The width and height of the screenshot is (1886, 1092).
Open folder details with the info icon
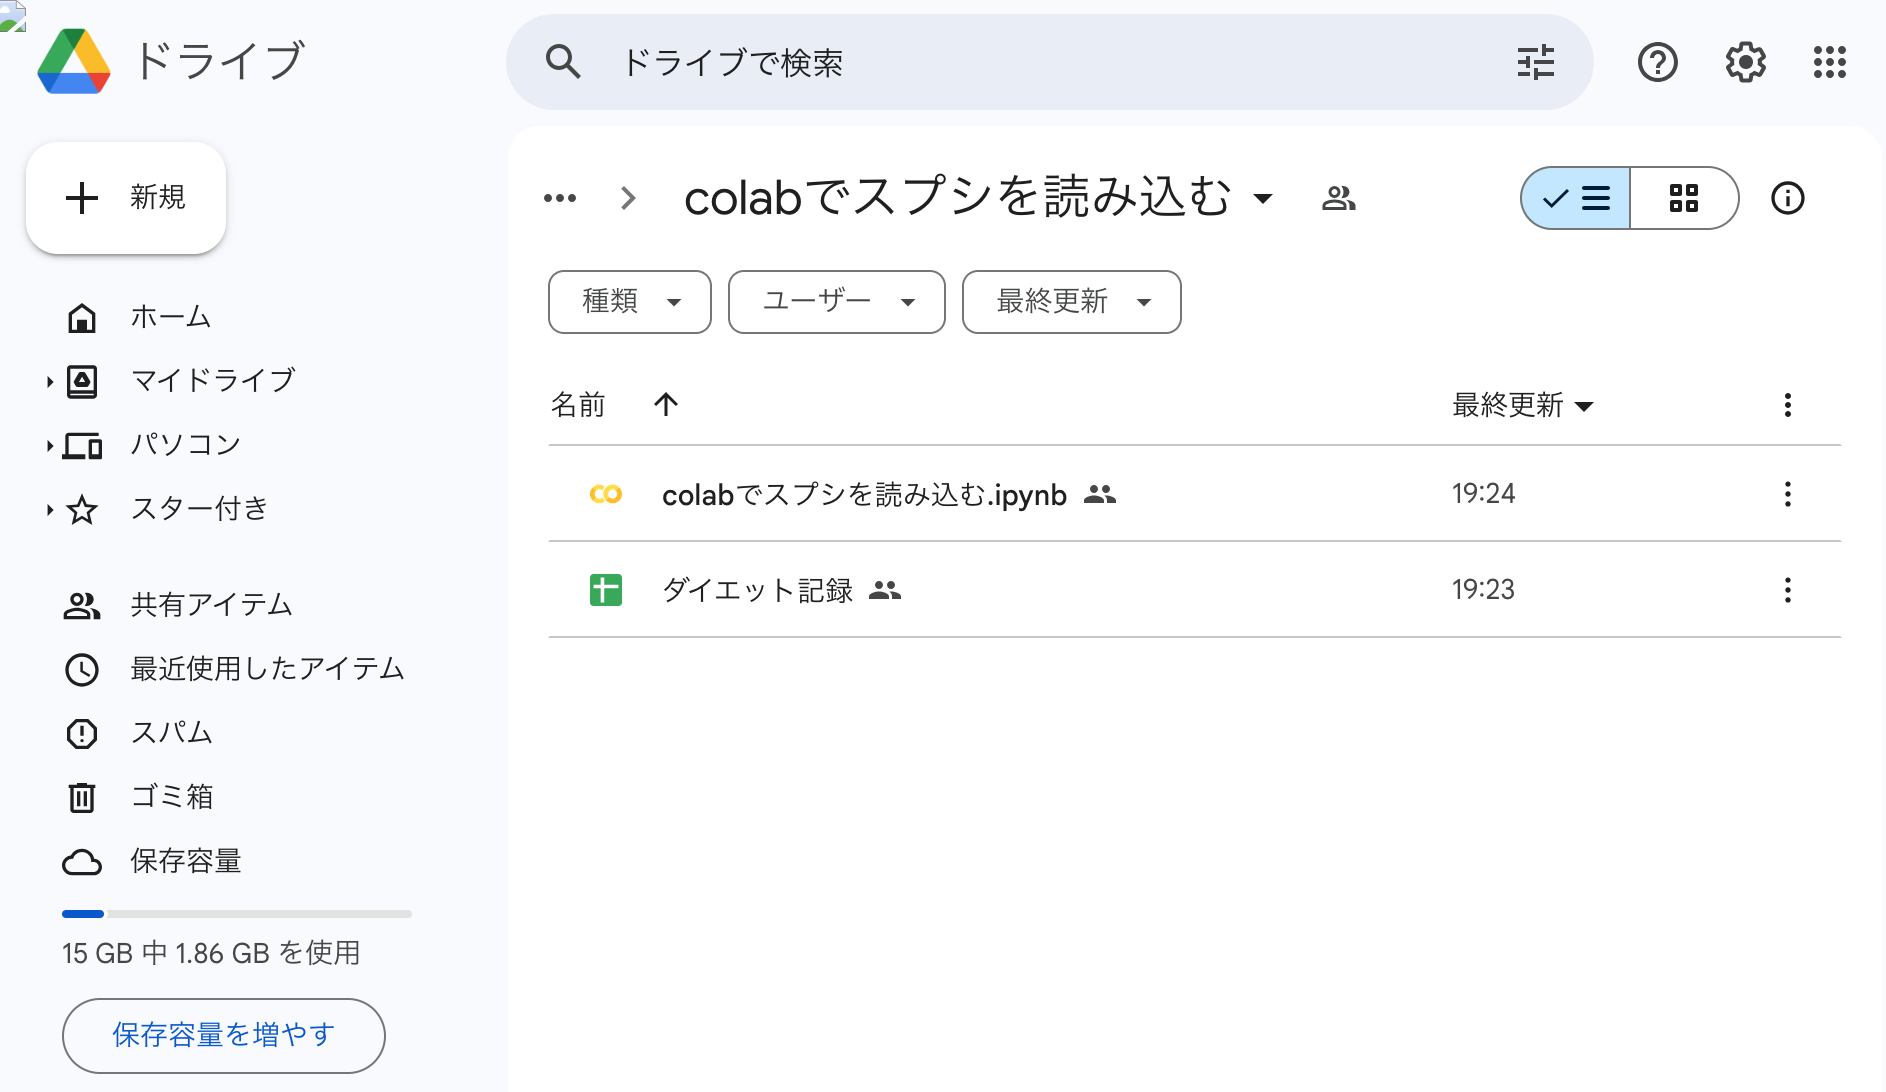[x=1787, y=198]
